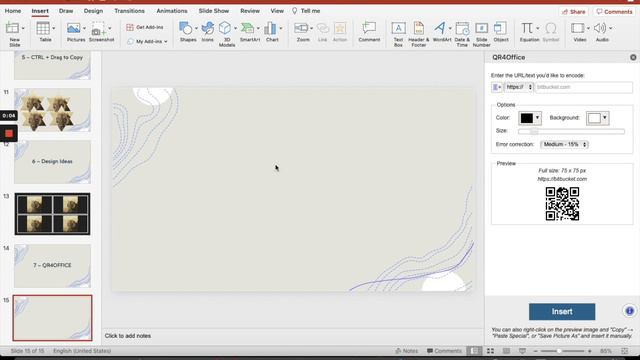Open Error correction Medium - 15% dropdown
The height and width of the screenshot is (360, 640).
click(564, 144)
